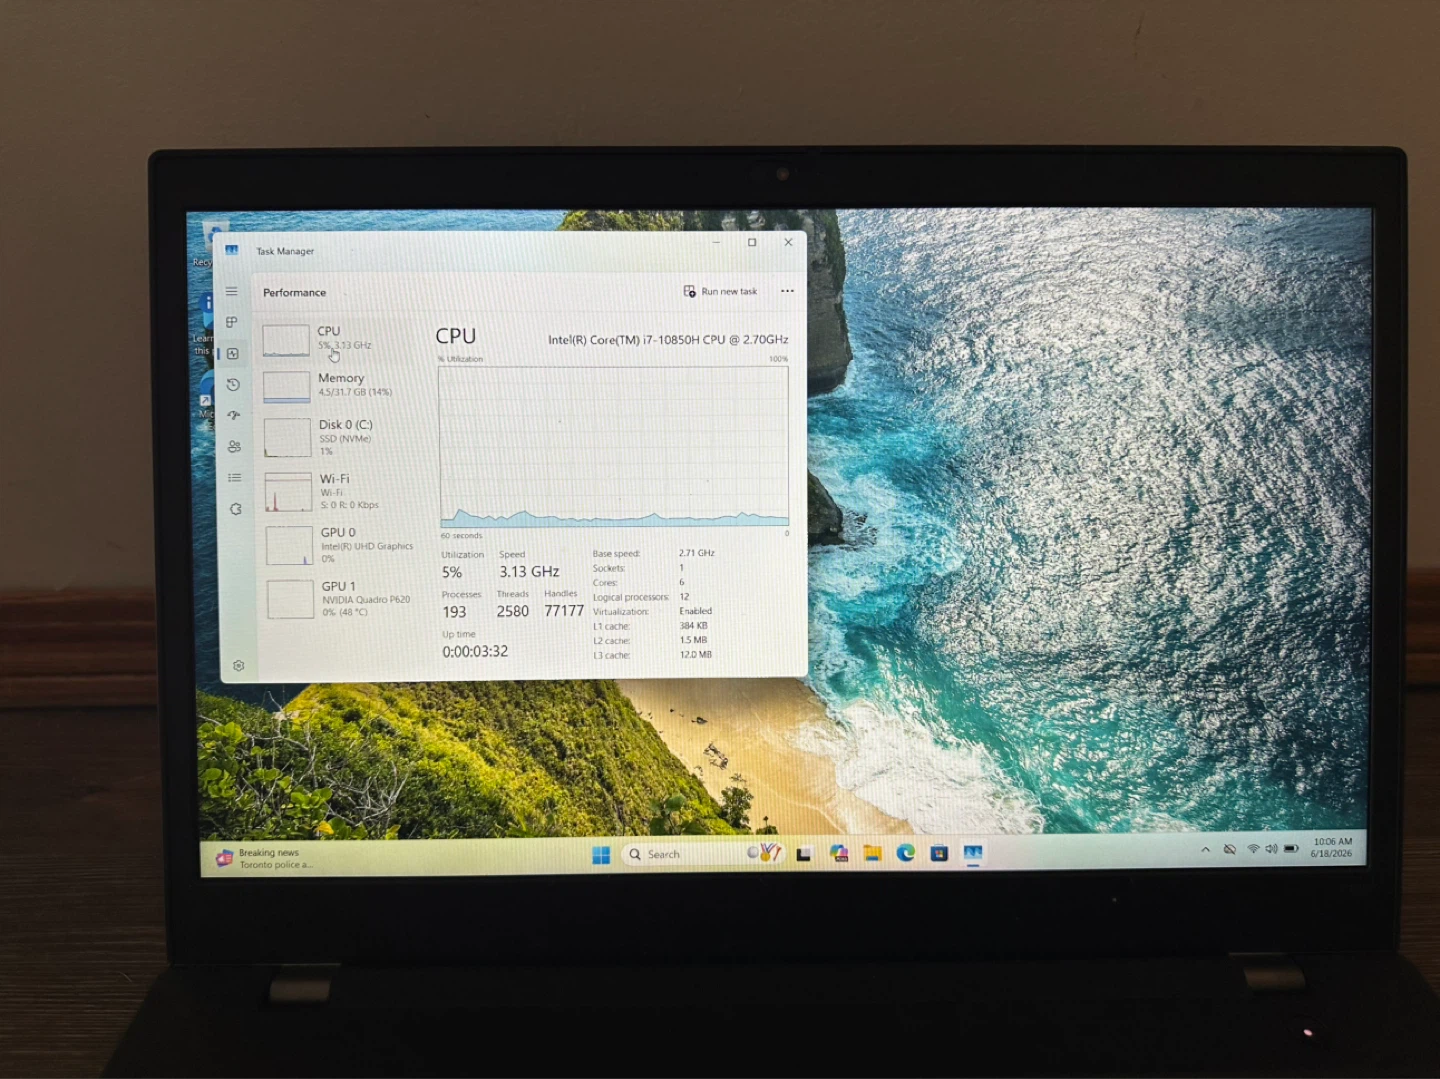Viewport: 1440px width, 1079px height.
Task: Click the Performance page heading
Action: pyautogui.click(x=294, y=292)
